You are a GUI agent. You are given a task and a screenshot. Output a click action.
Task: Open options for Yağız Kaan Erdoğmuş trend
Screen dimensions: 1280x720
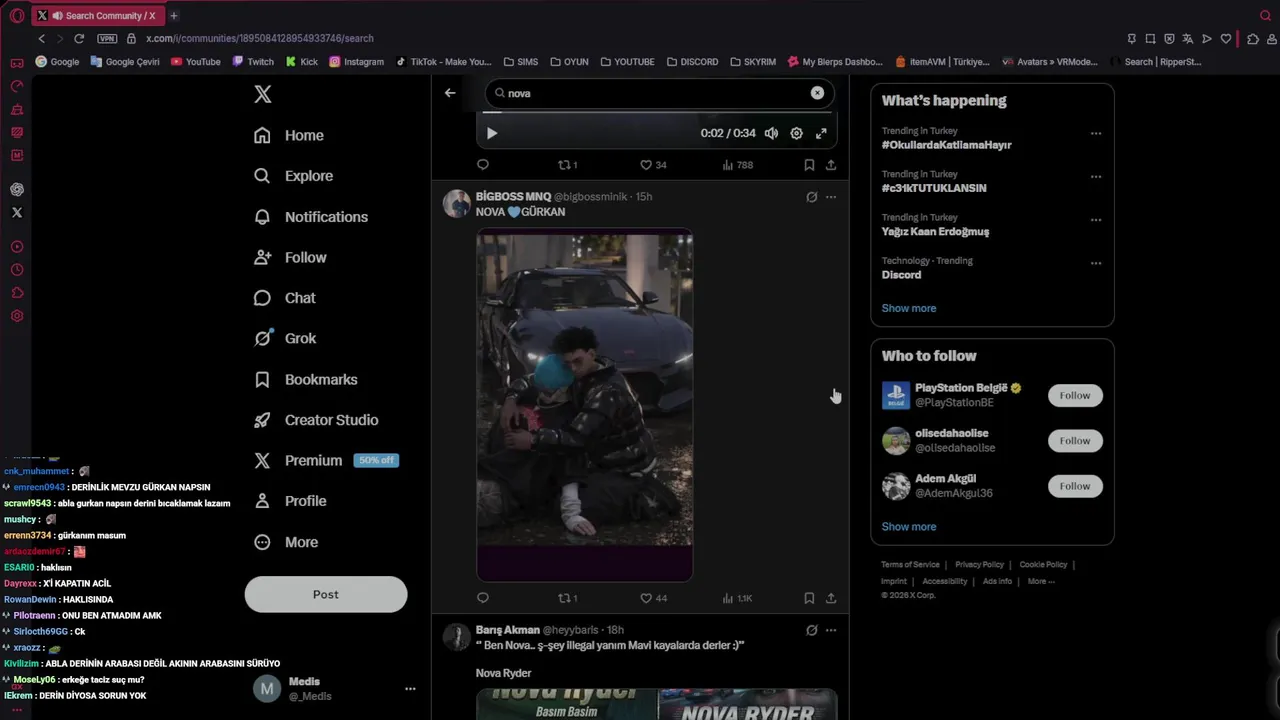point(1096,220)
